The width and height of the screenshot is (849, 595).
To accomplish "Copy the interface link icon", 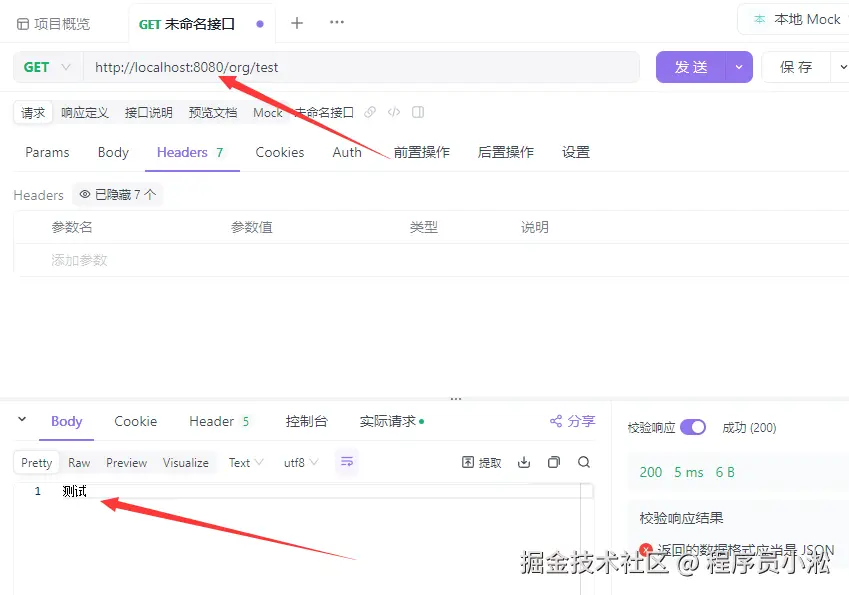I will click(370, 112).
